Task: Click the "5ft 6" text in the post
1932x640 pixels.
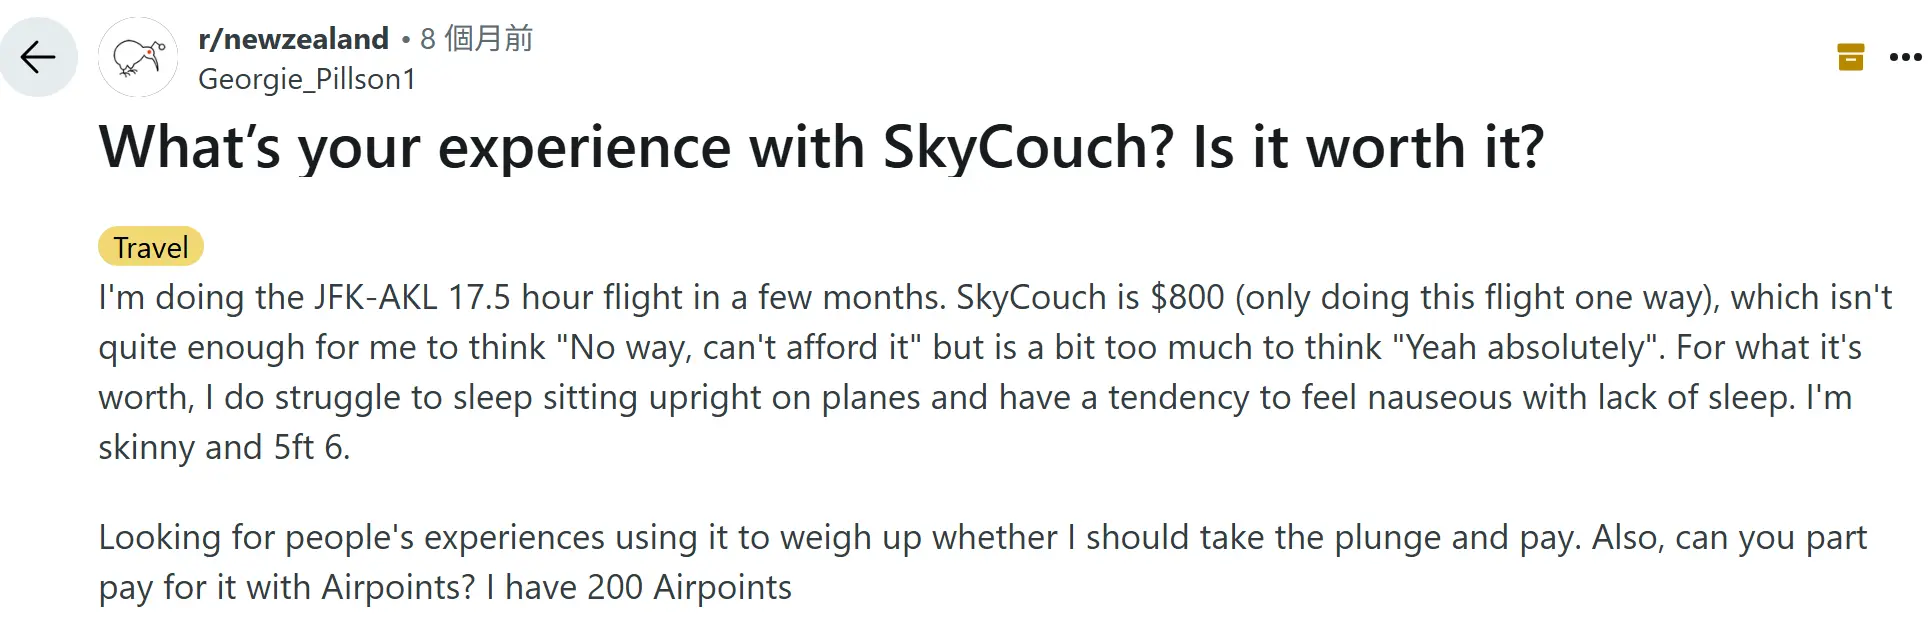Action: [x=310, y=447]
